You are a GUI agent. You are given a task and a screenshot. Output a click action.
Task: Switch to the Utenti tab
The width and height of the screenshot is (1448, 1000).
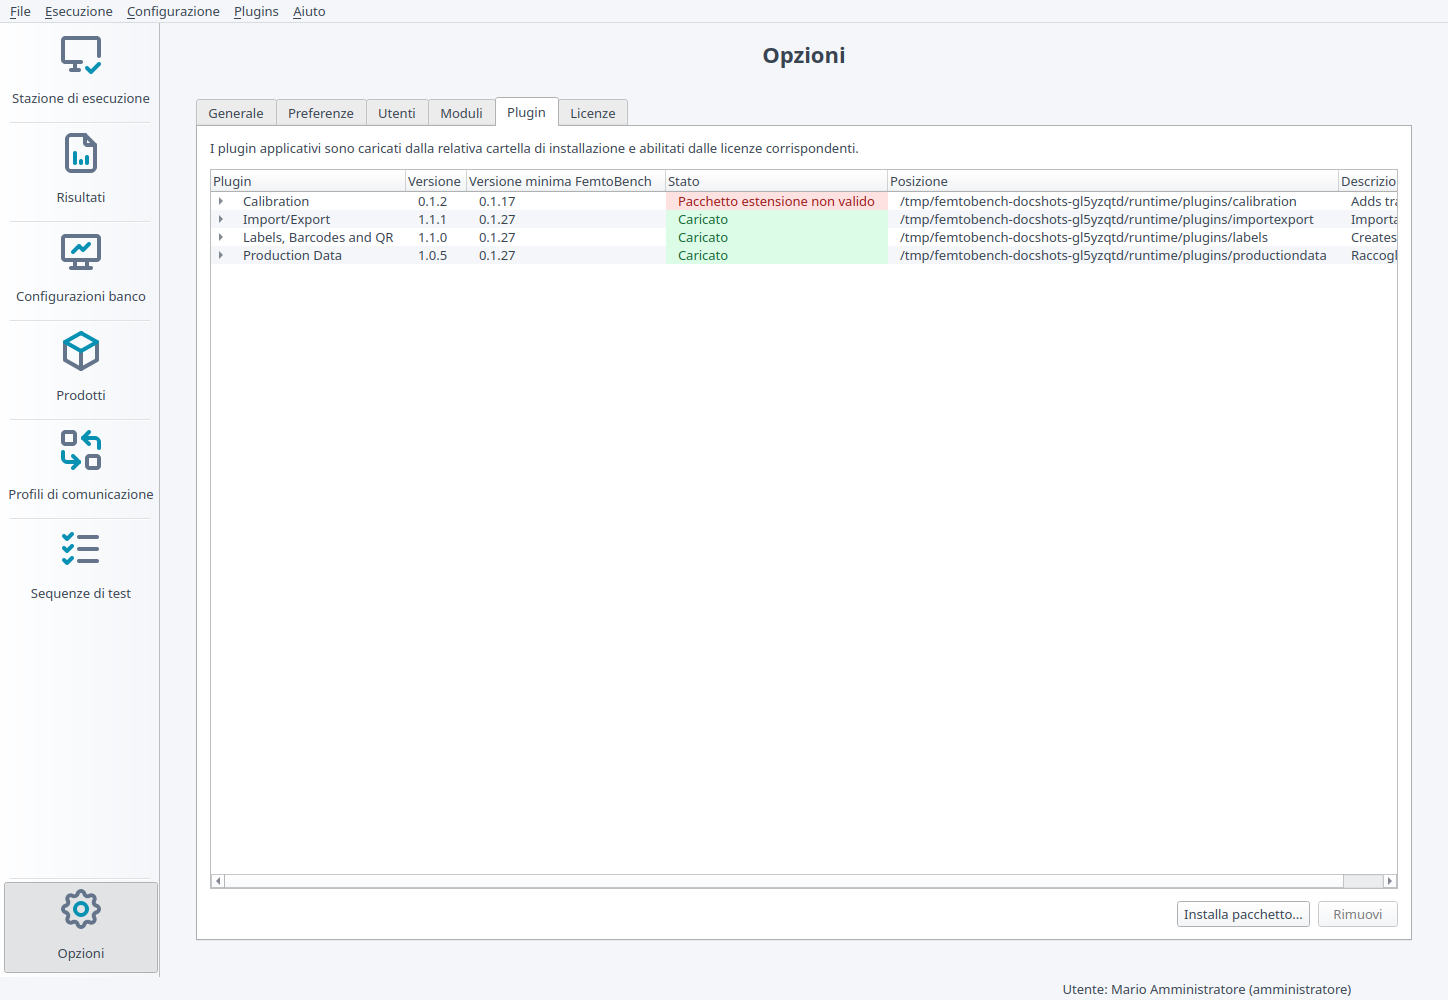tap(397, 113)
